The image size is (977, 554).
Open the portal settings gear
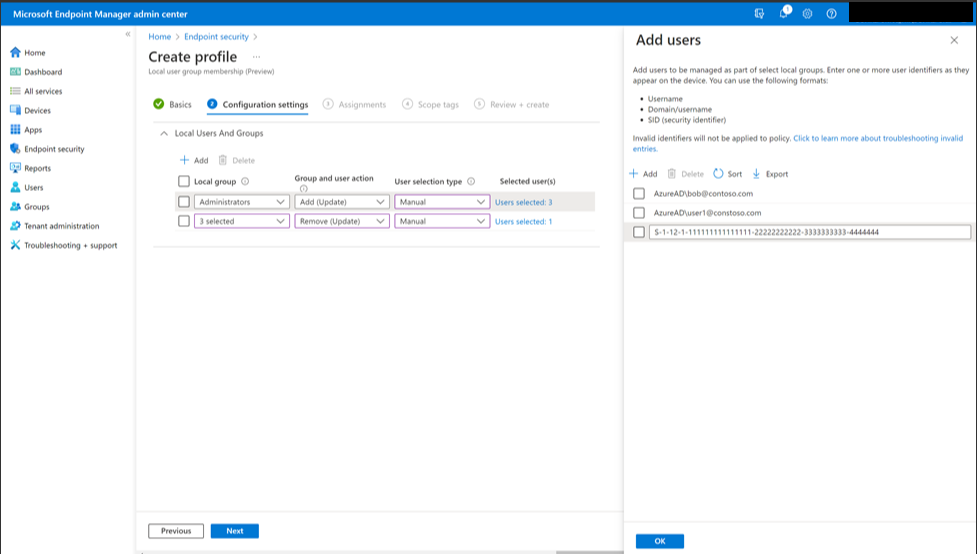[808, 14]
